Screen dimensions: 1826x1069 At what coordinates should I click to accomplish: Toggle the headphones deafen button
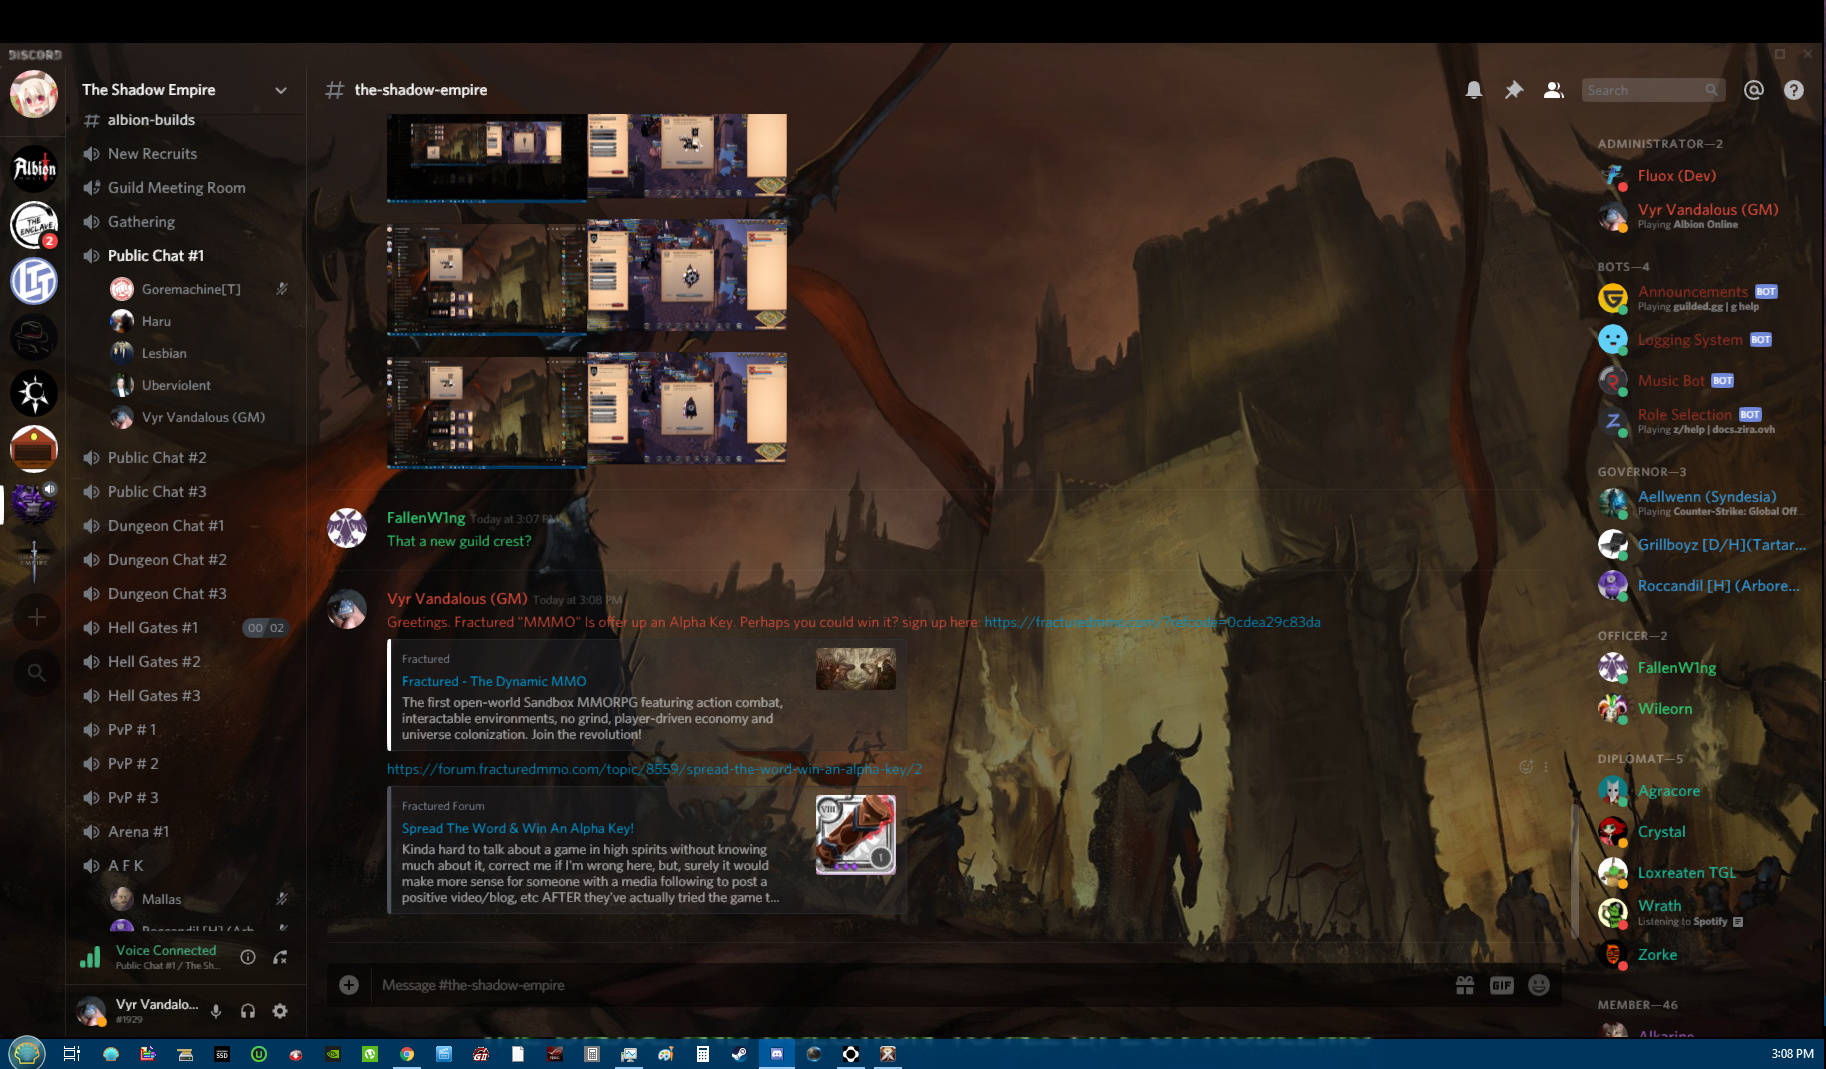pyautogui.click(x=248, y=1011)
